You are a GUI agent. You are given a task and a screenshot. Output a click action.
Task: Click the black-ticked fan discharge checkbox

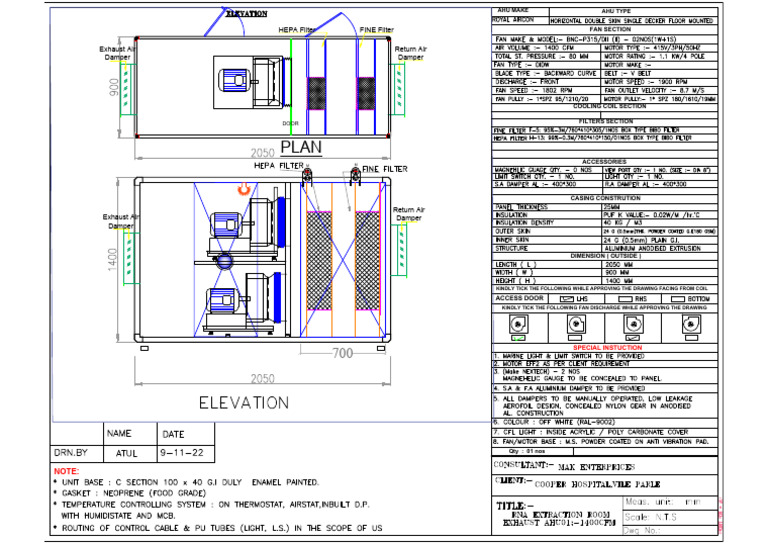633,338
